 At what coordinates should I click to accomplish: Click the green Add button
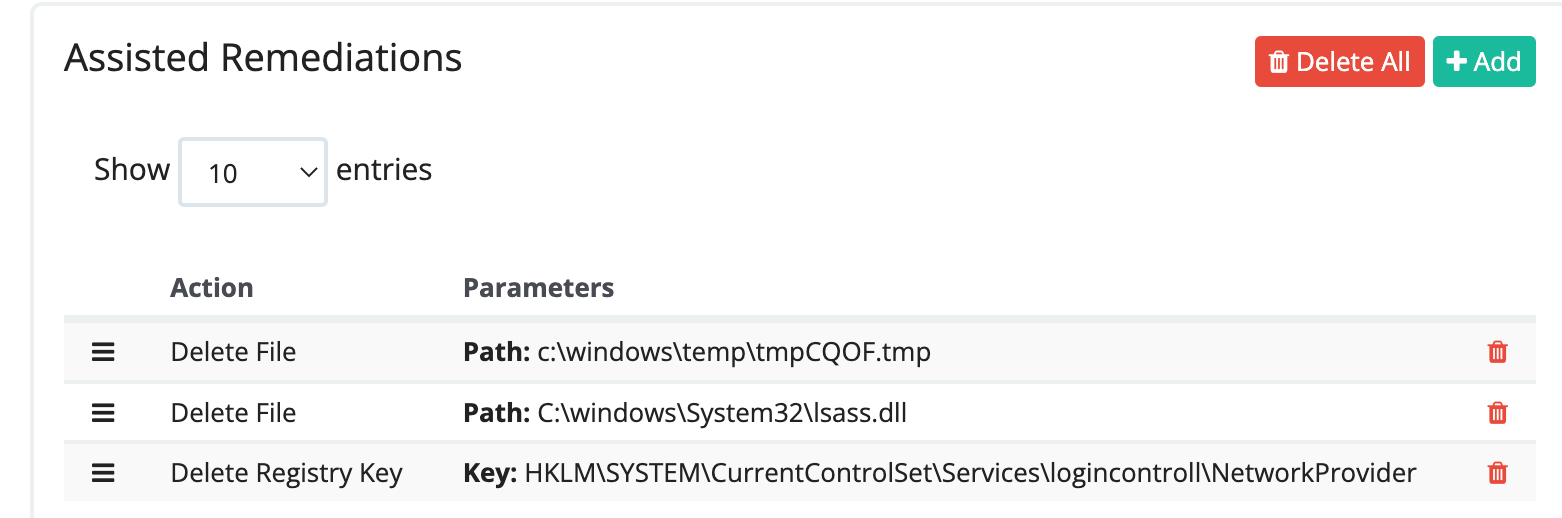(x=1484, y=62)
